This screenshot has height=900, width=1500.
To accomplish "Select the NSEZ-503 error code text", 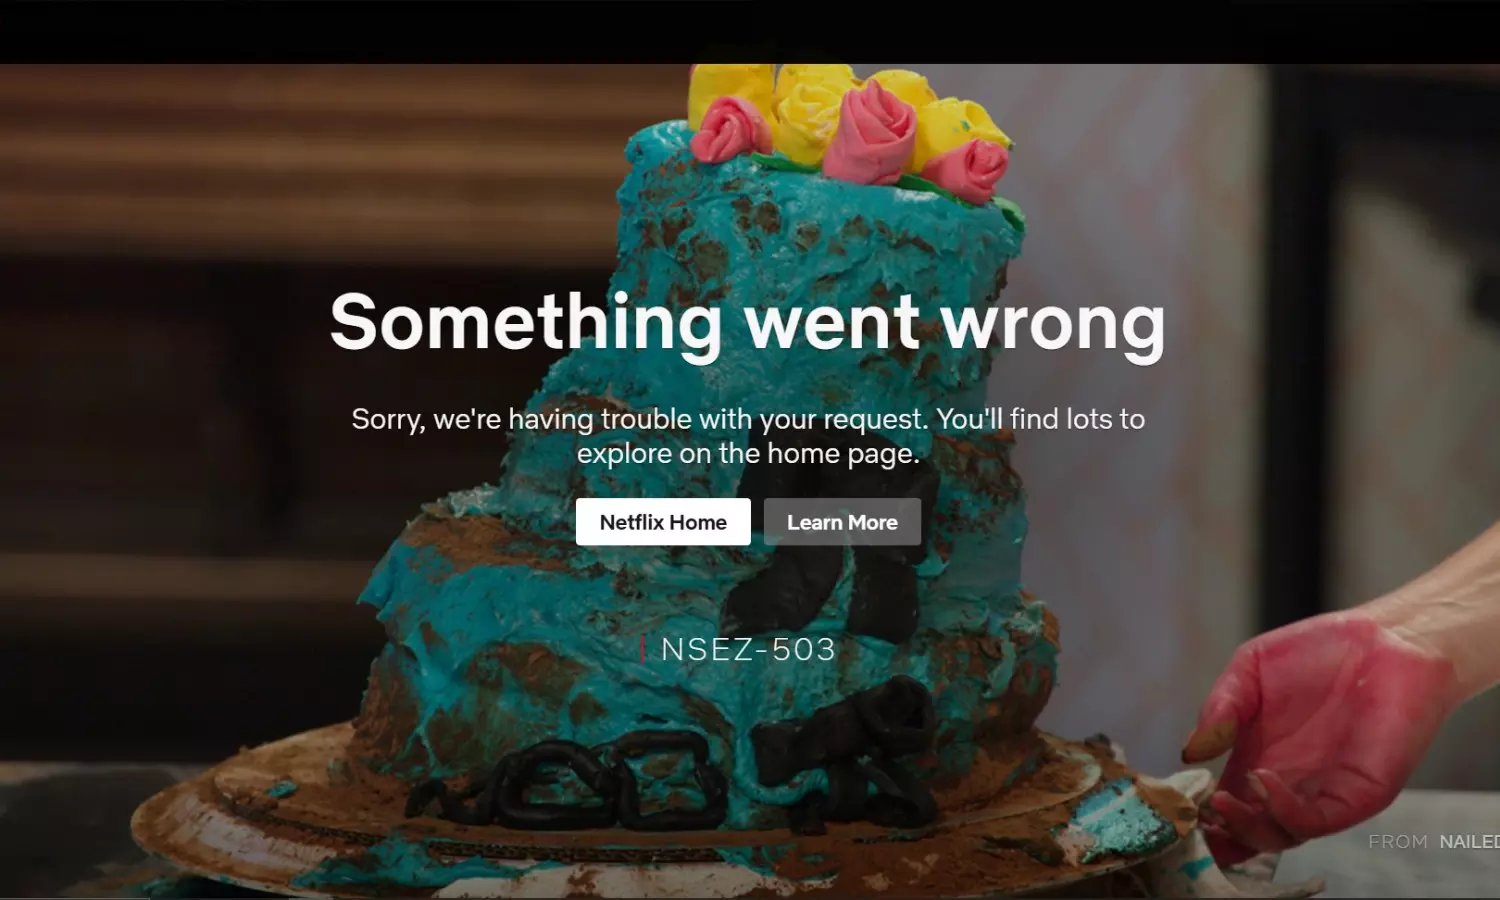I will pos(748,650).
